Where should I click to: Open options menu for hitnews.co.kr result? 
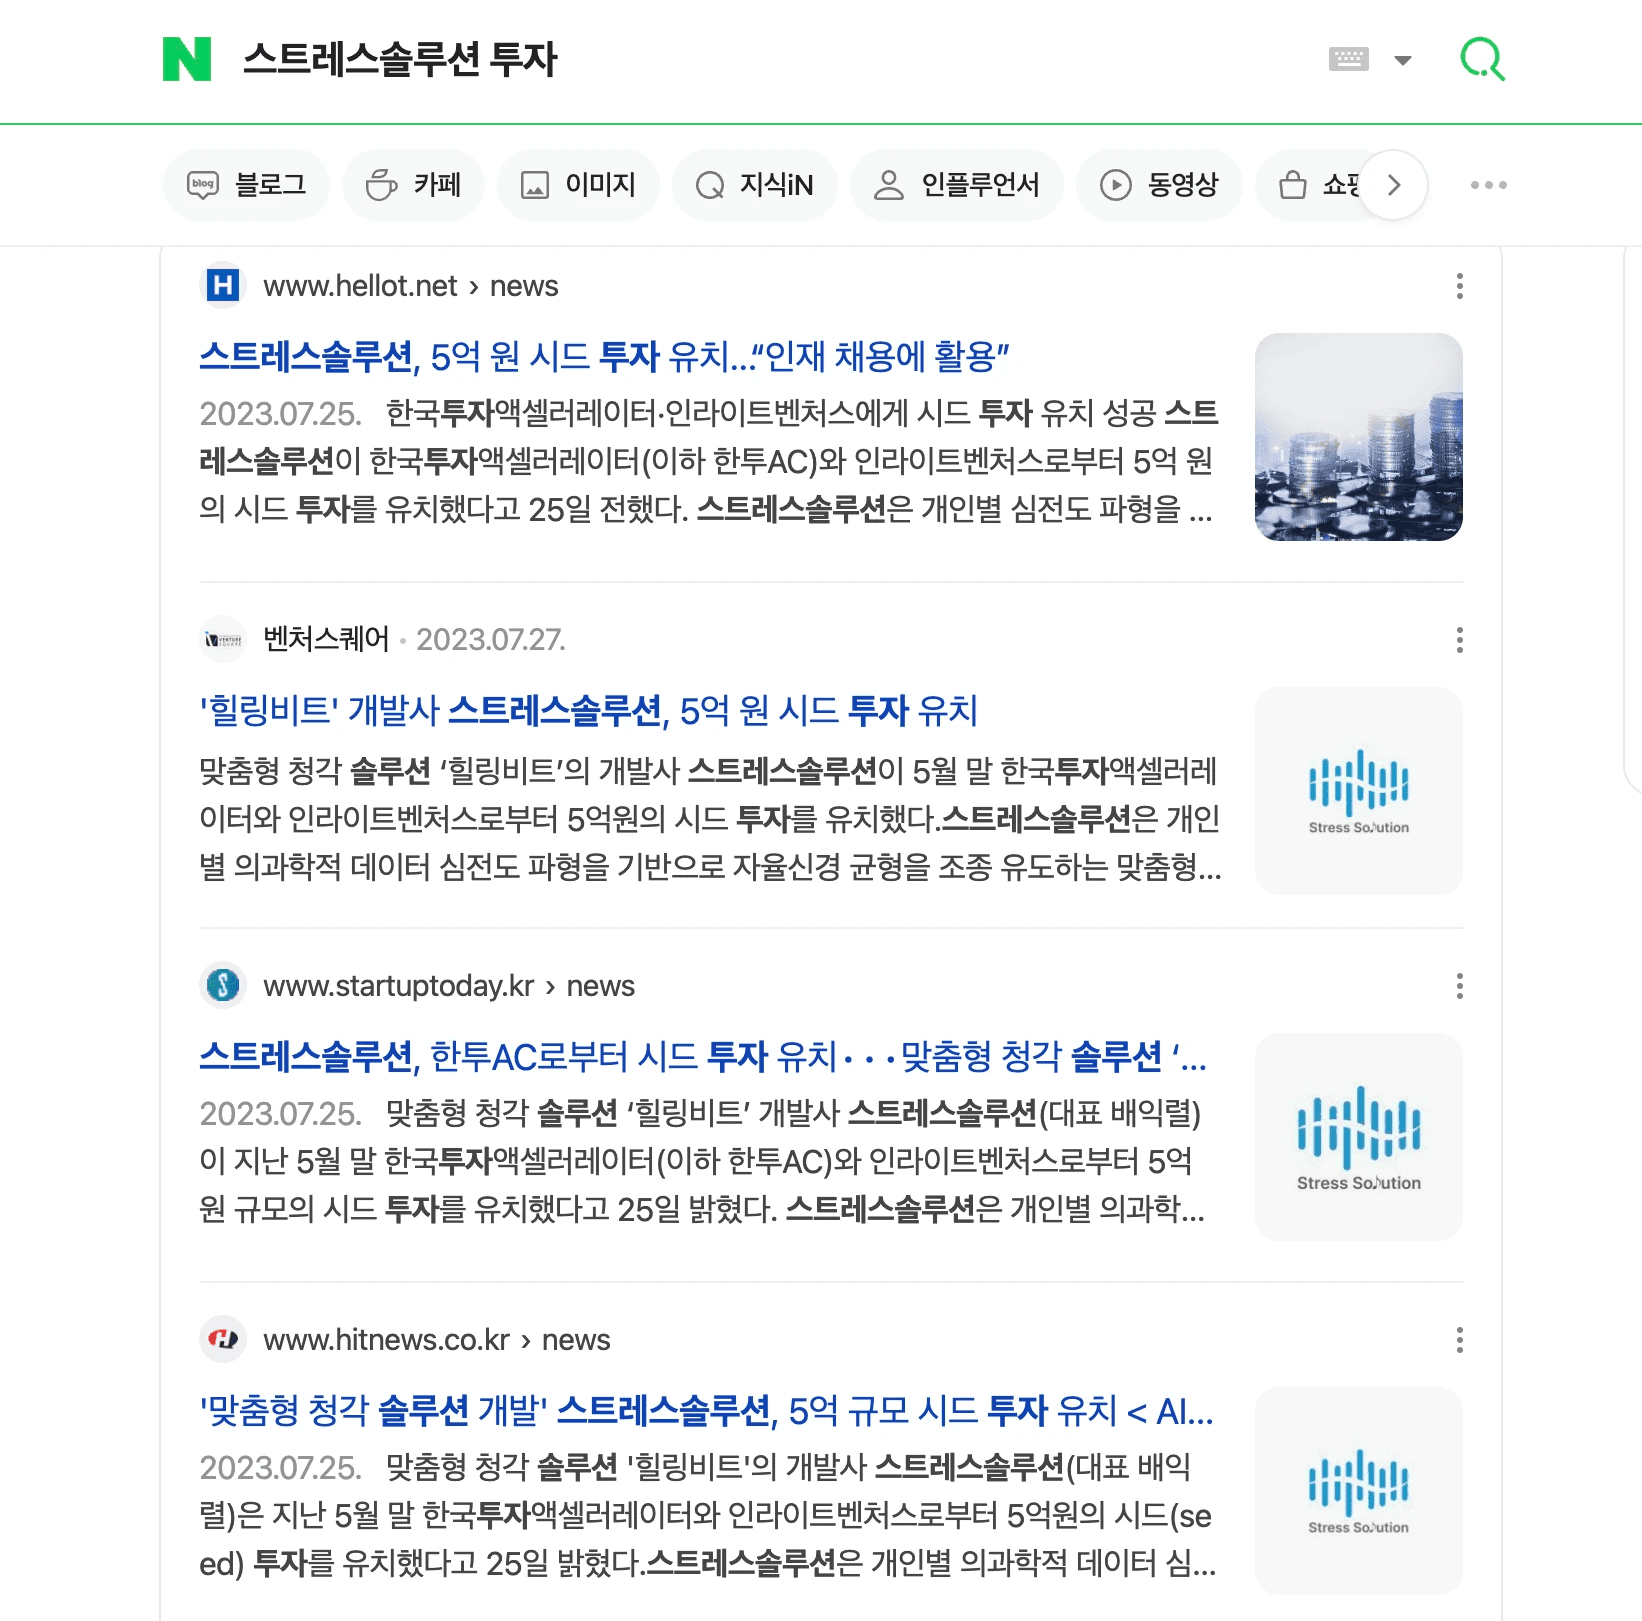point(1459,1340)
